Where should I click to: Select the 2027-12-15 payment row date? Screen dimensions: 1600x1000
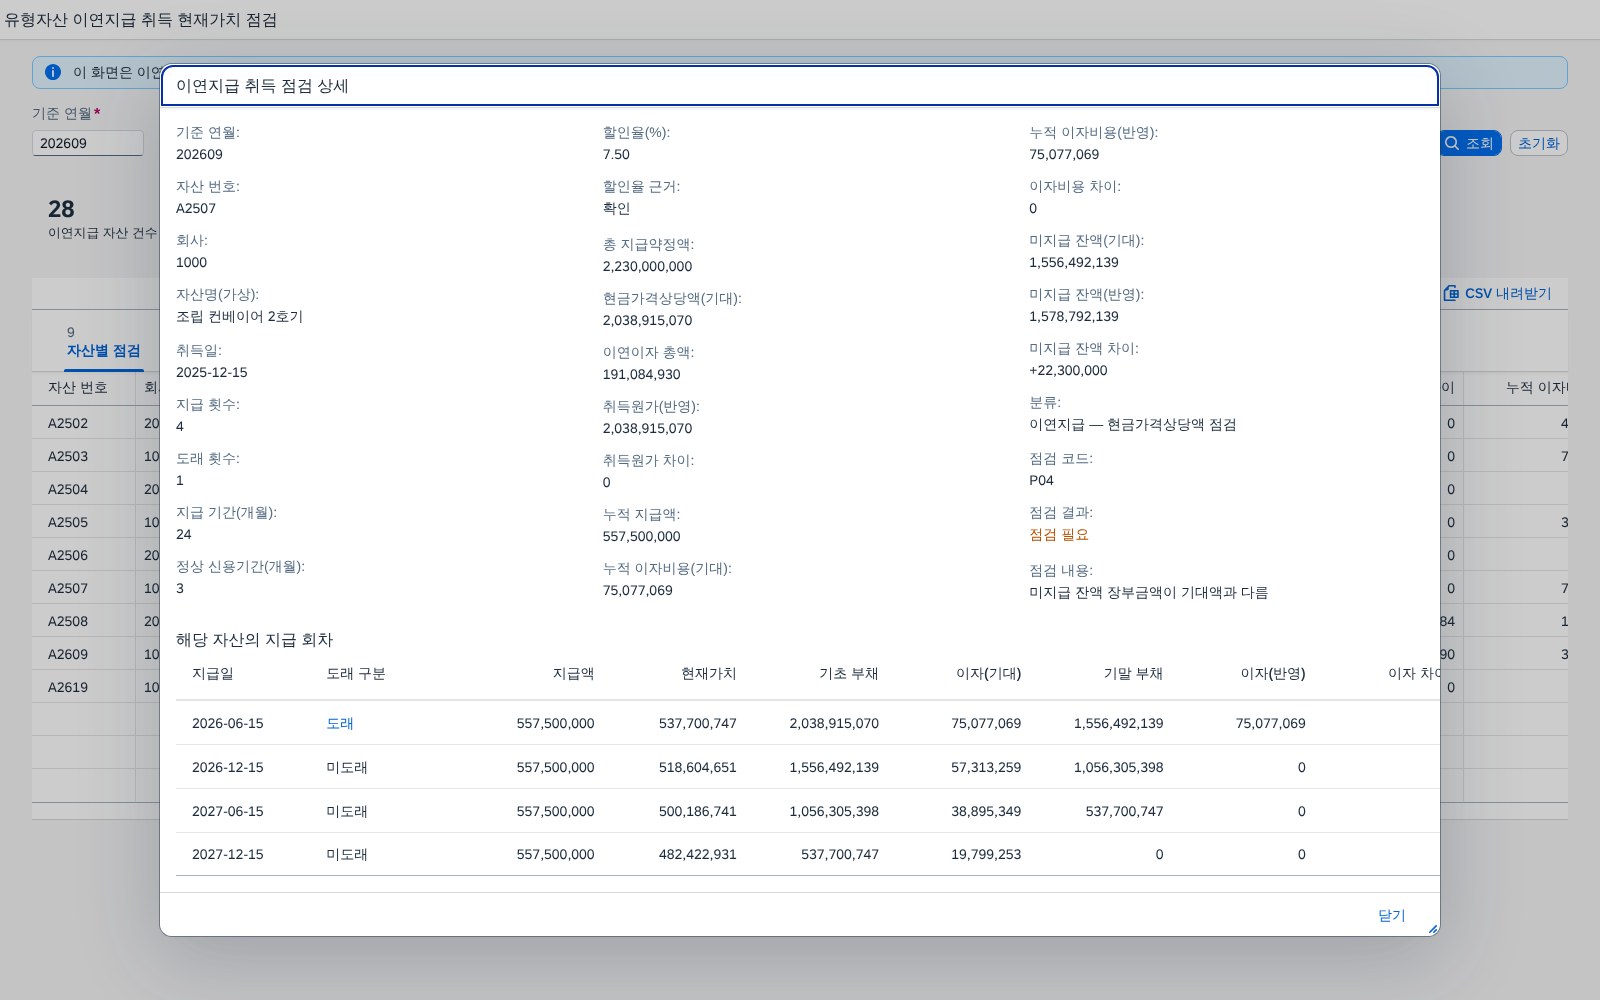(x=228, y=854)
